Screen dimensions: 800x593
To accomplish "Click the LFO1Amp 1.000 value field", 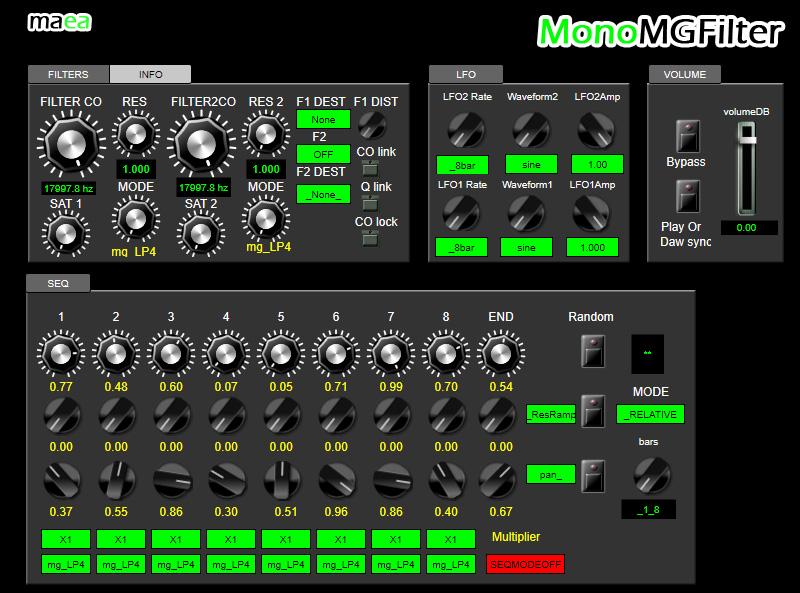I will pos(592,248).
